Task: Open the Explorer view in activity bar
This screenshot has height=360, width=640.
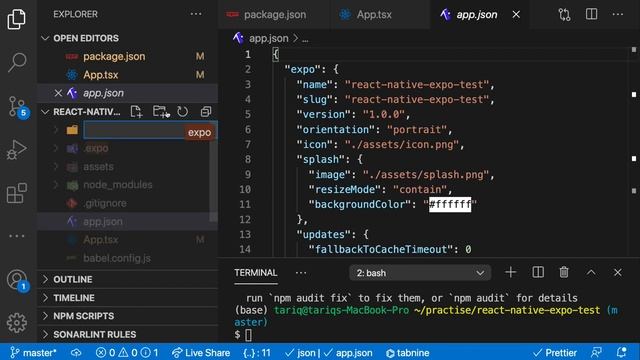Action: [17, 19]
